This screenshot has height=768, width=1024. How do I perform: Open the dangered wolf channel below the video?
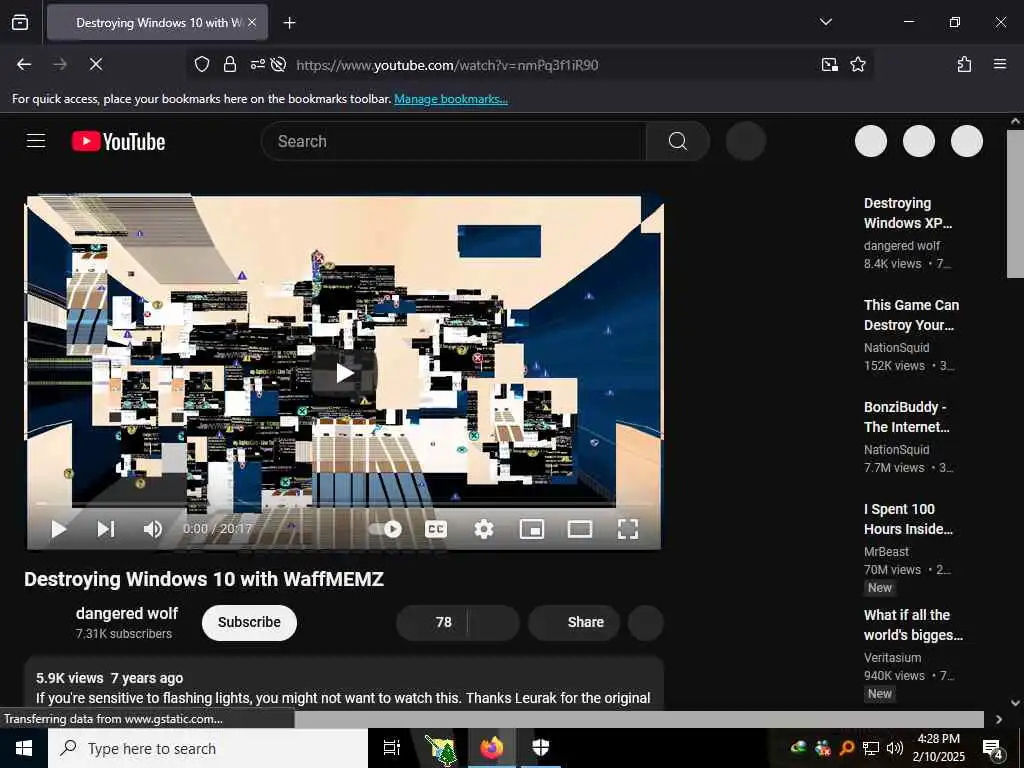[x=127, y=614]
